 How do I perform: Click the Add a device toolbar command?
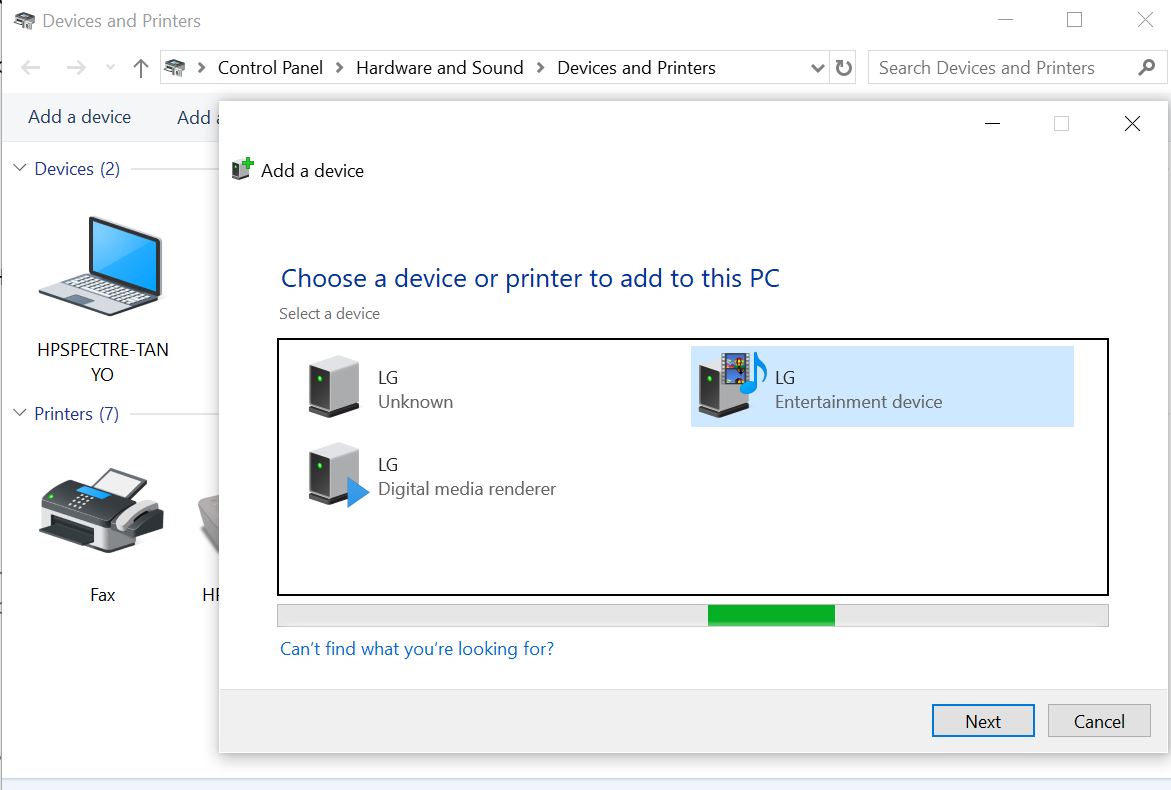pyautogui.click(x=78, y=117)
